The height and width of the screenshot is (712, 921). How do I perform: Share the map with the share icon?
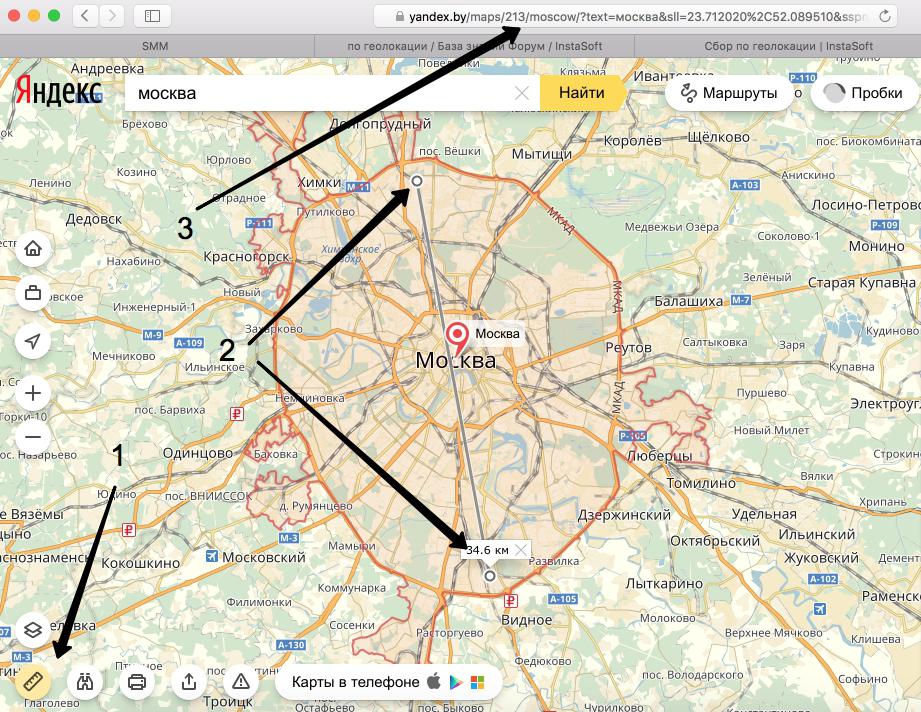(189, 681)
